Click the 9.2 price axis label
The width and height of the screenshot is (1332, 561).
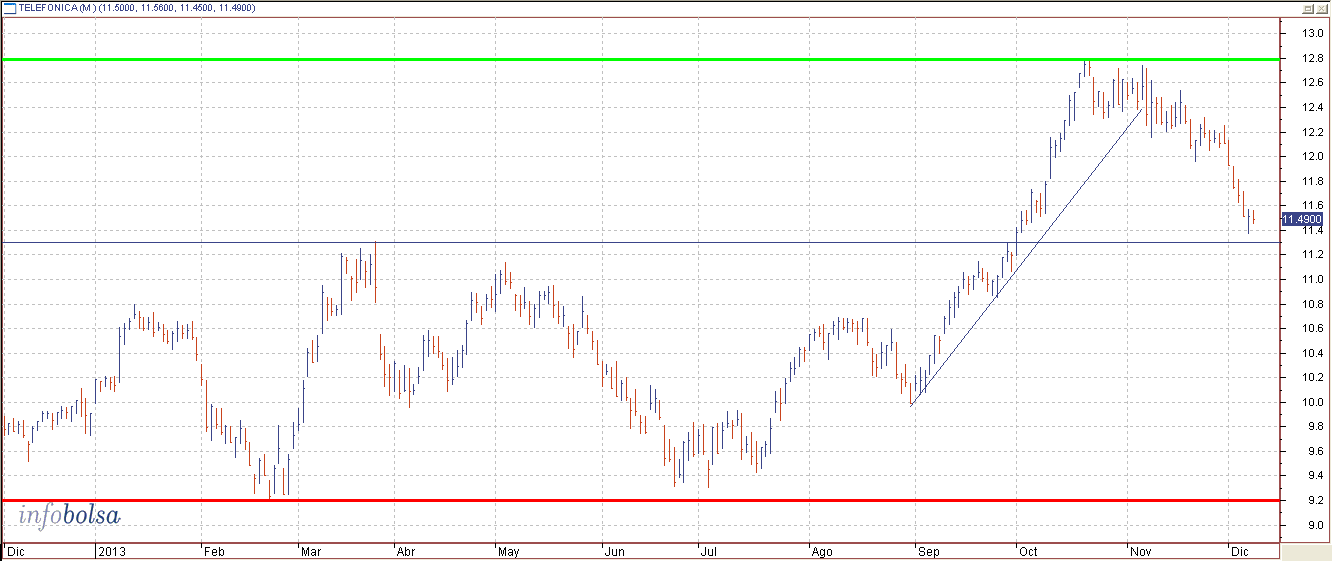(x=1312, y=501)
